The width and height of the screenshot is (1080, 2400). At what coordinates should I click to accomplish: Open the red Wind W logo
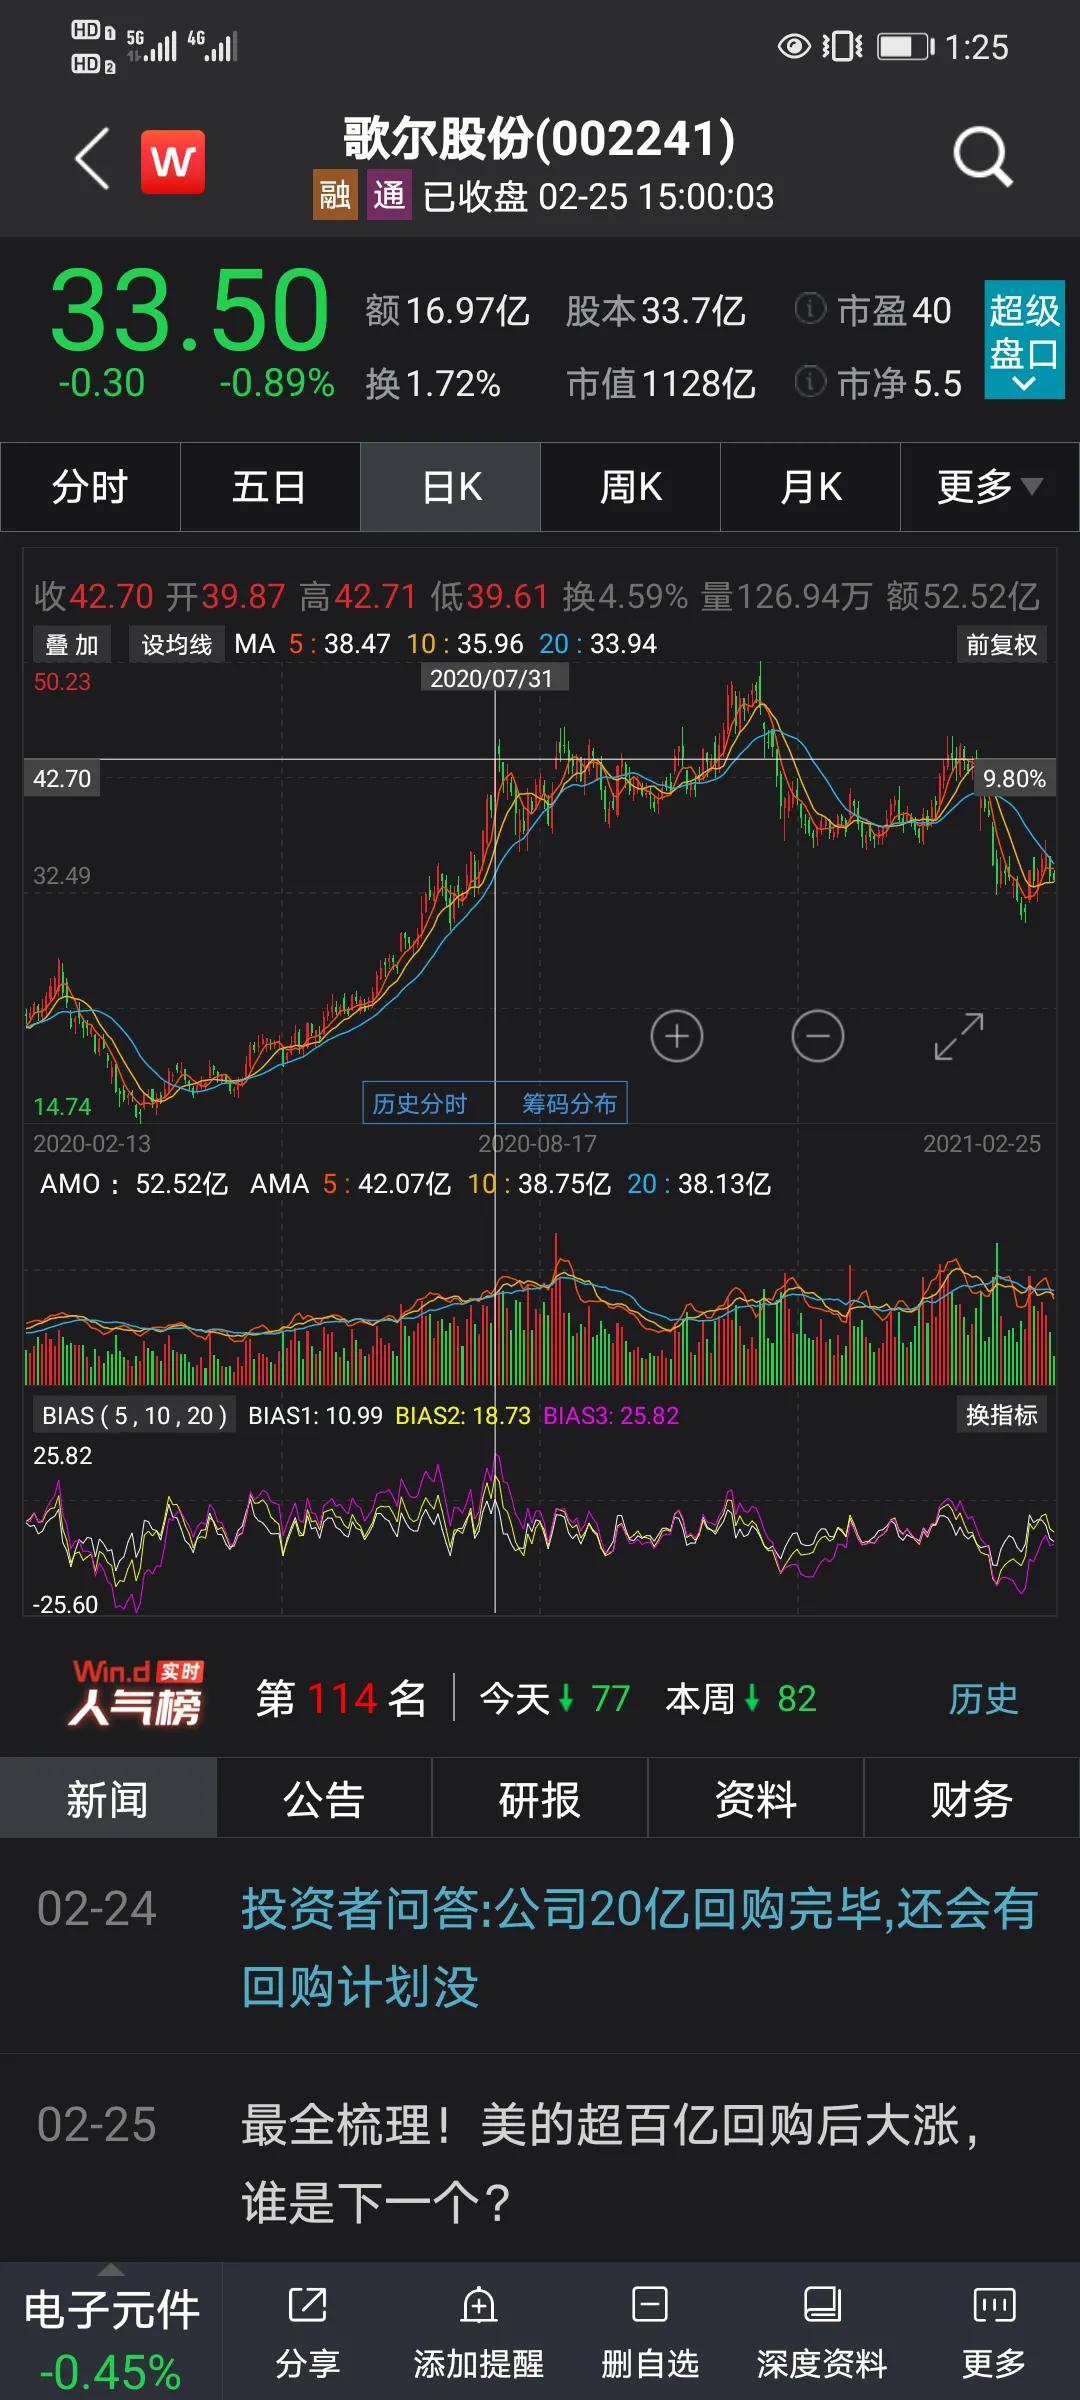click(173, 161)
